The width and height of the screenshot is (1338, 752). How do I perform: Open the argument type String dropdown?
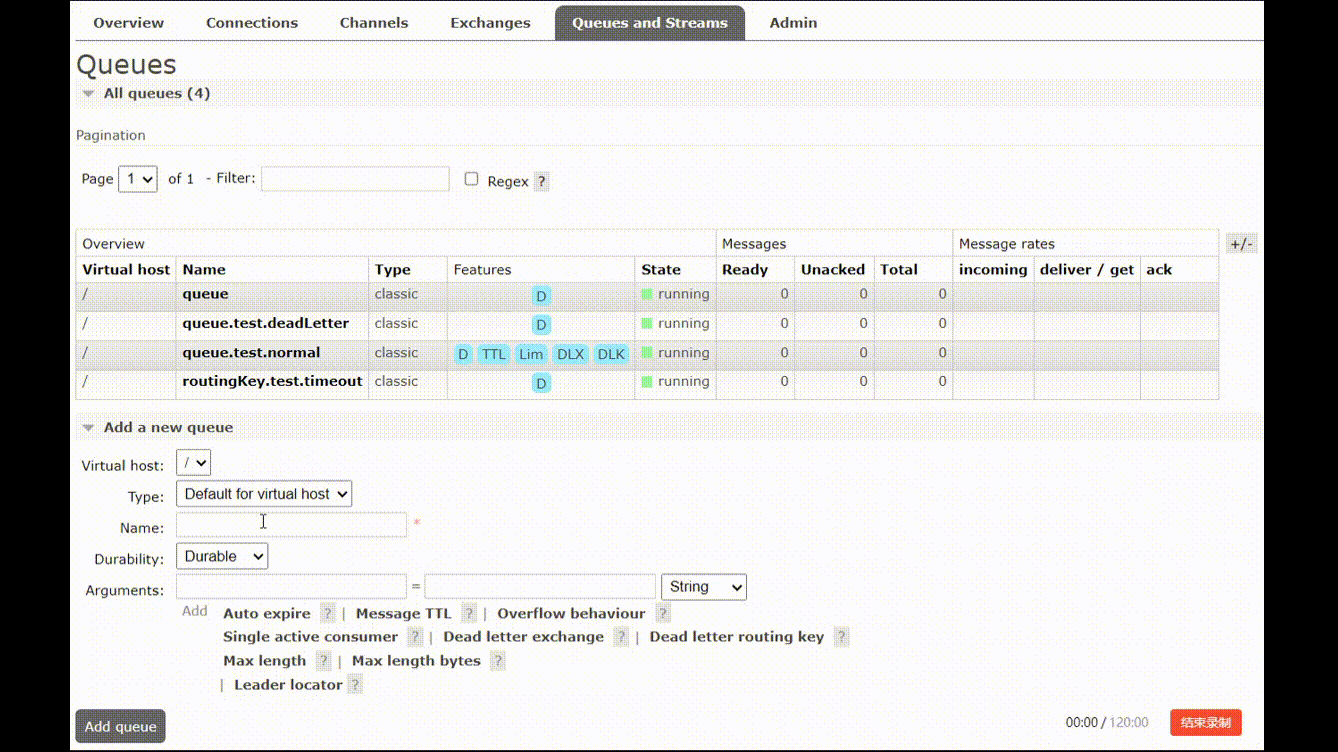point(704,587)
